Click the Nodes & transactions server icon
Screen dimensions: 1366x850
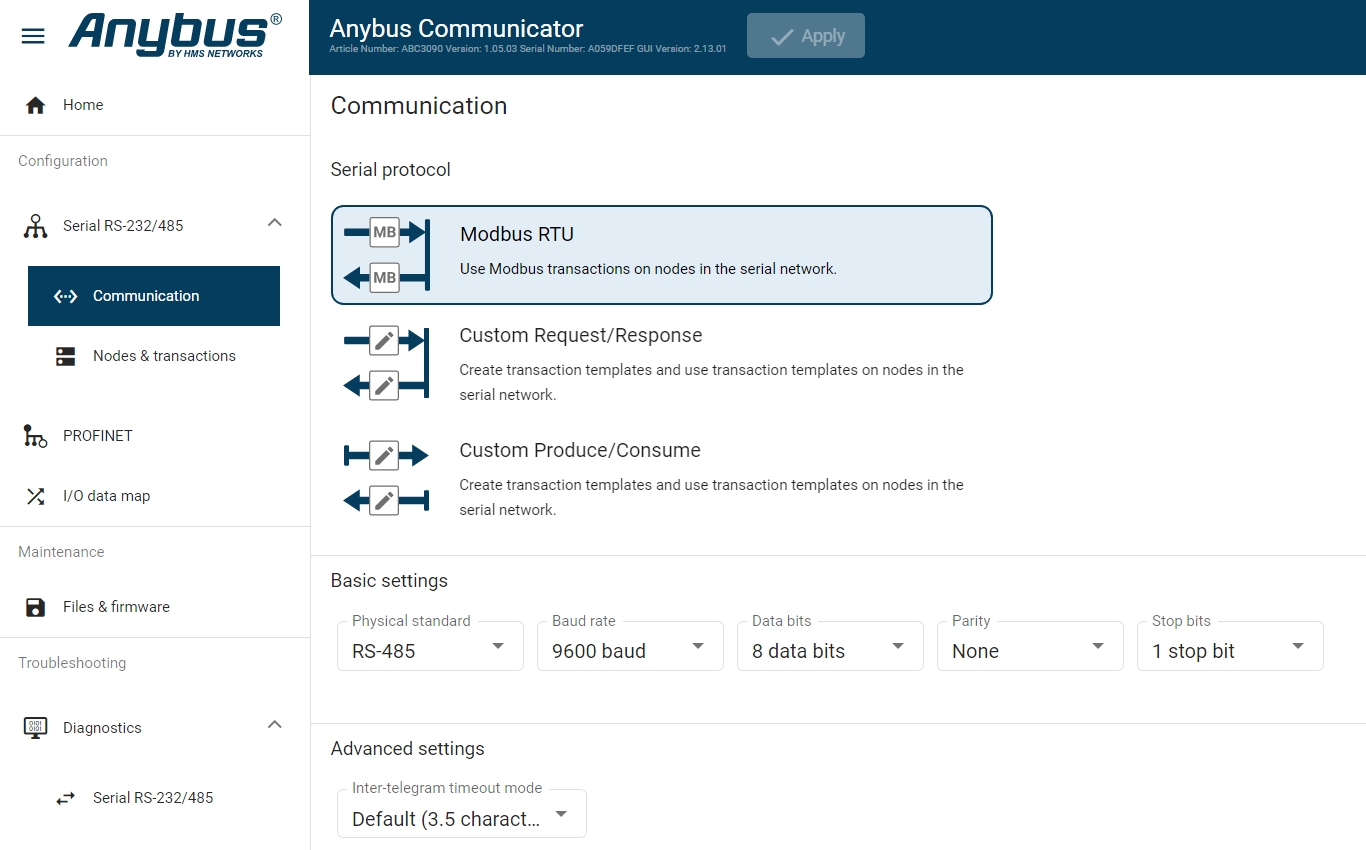tap(66, 356)
